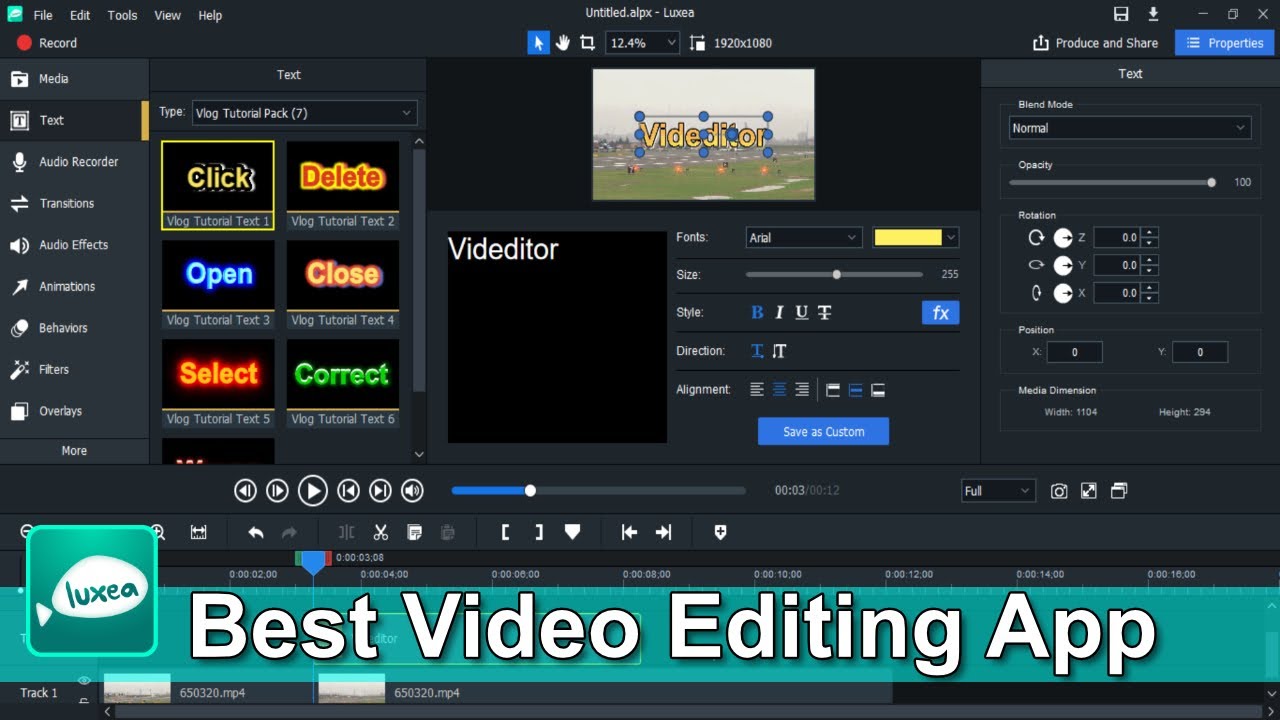This screenshot has width=1280, height=720.
Task: Click the Position X input field
Action: click(x=1074, y=352)
